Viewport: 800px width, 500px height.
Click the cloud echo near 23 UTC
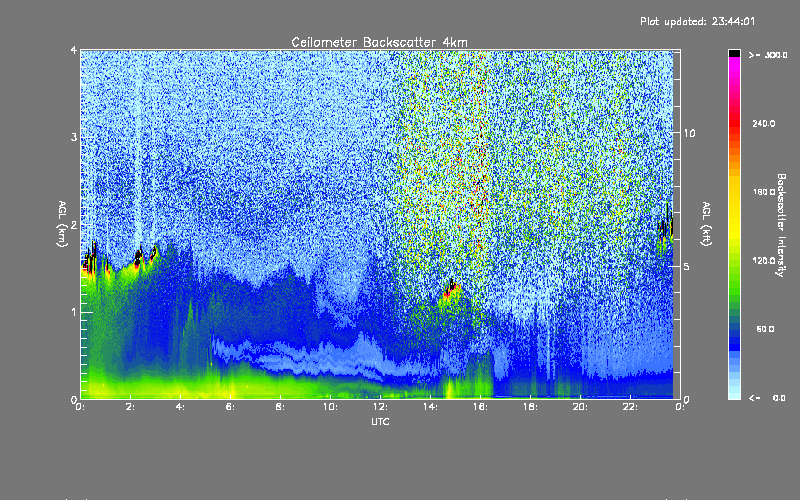coord(665,227)
